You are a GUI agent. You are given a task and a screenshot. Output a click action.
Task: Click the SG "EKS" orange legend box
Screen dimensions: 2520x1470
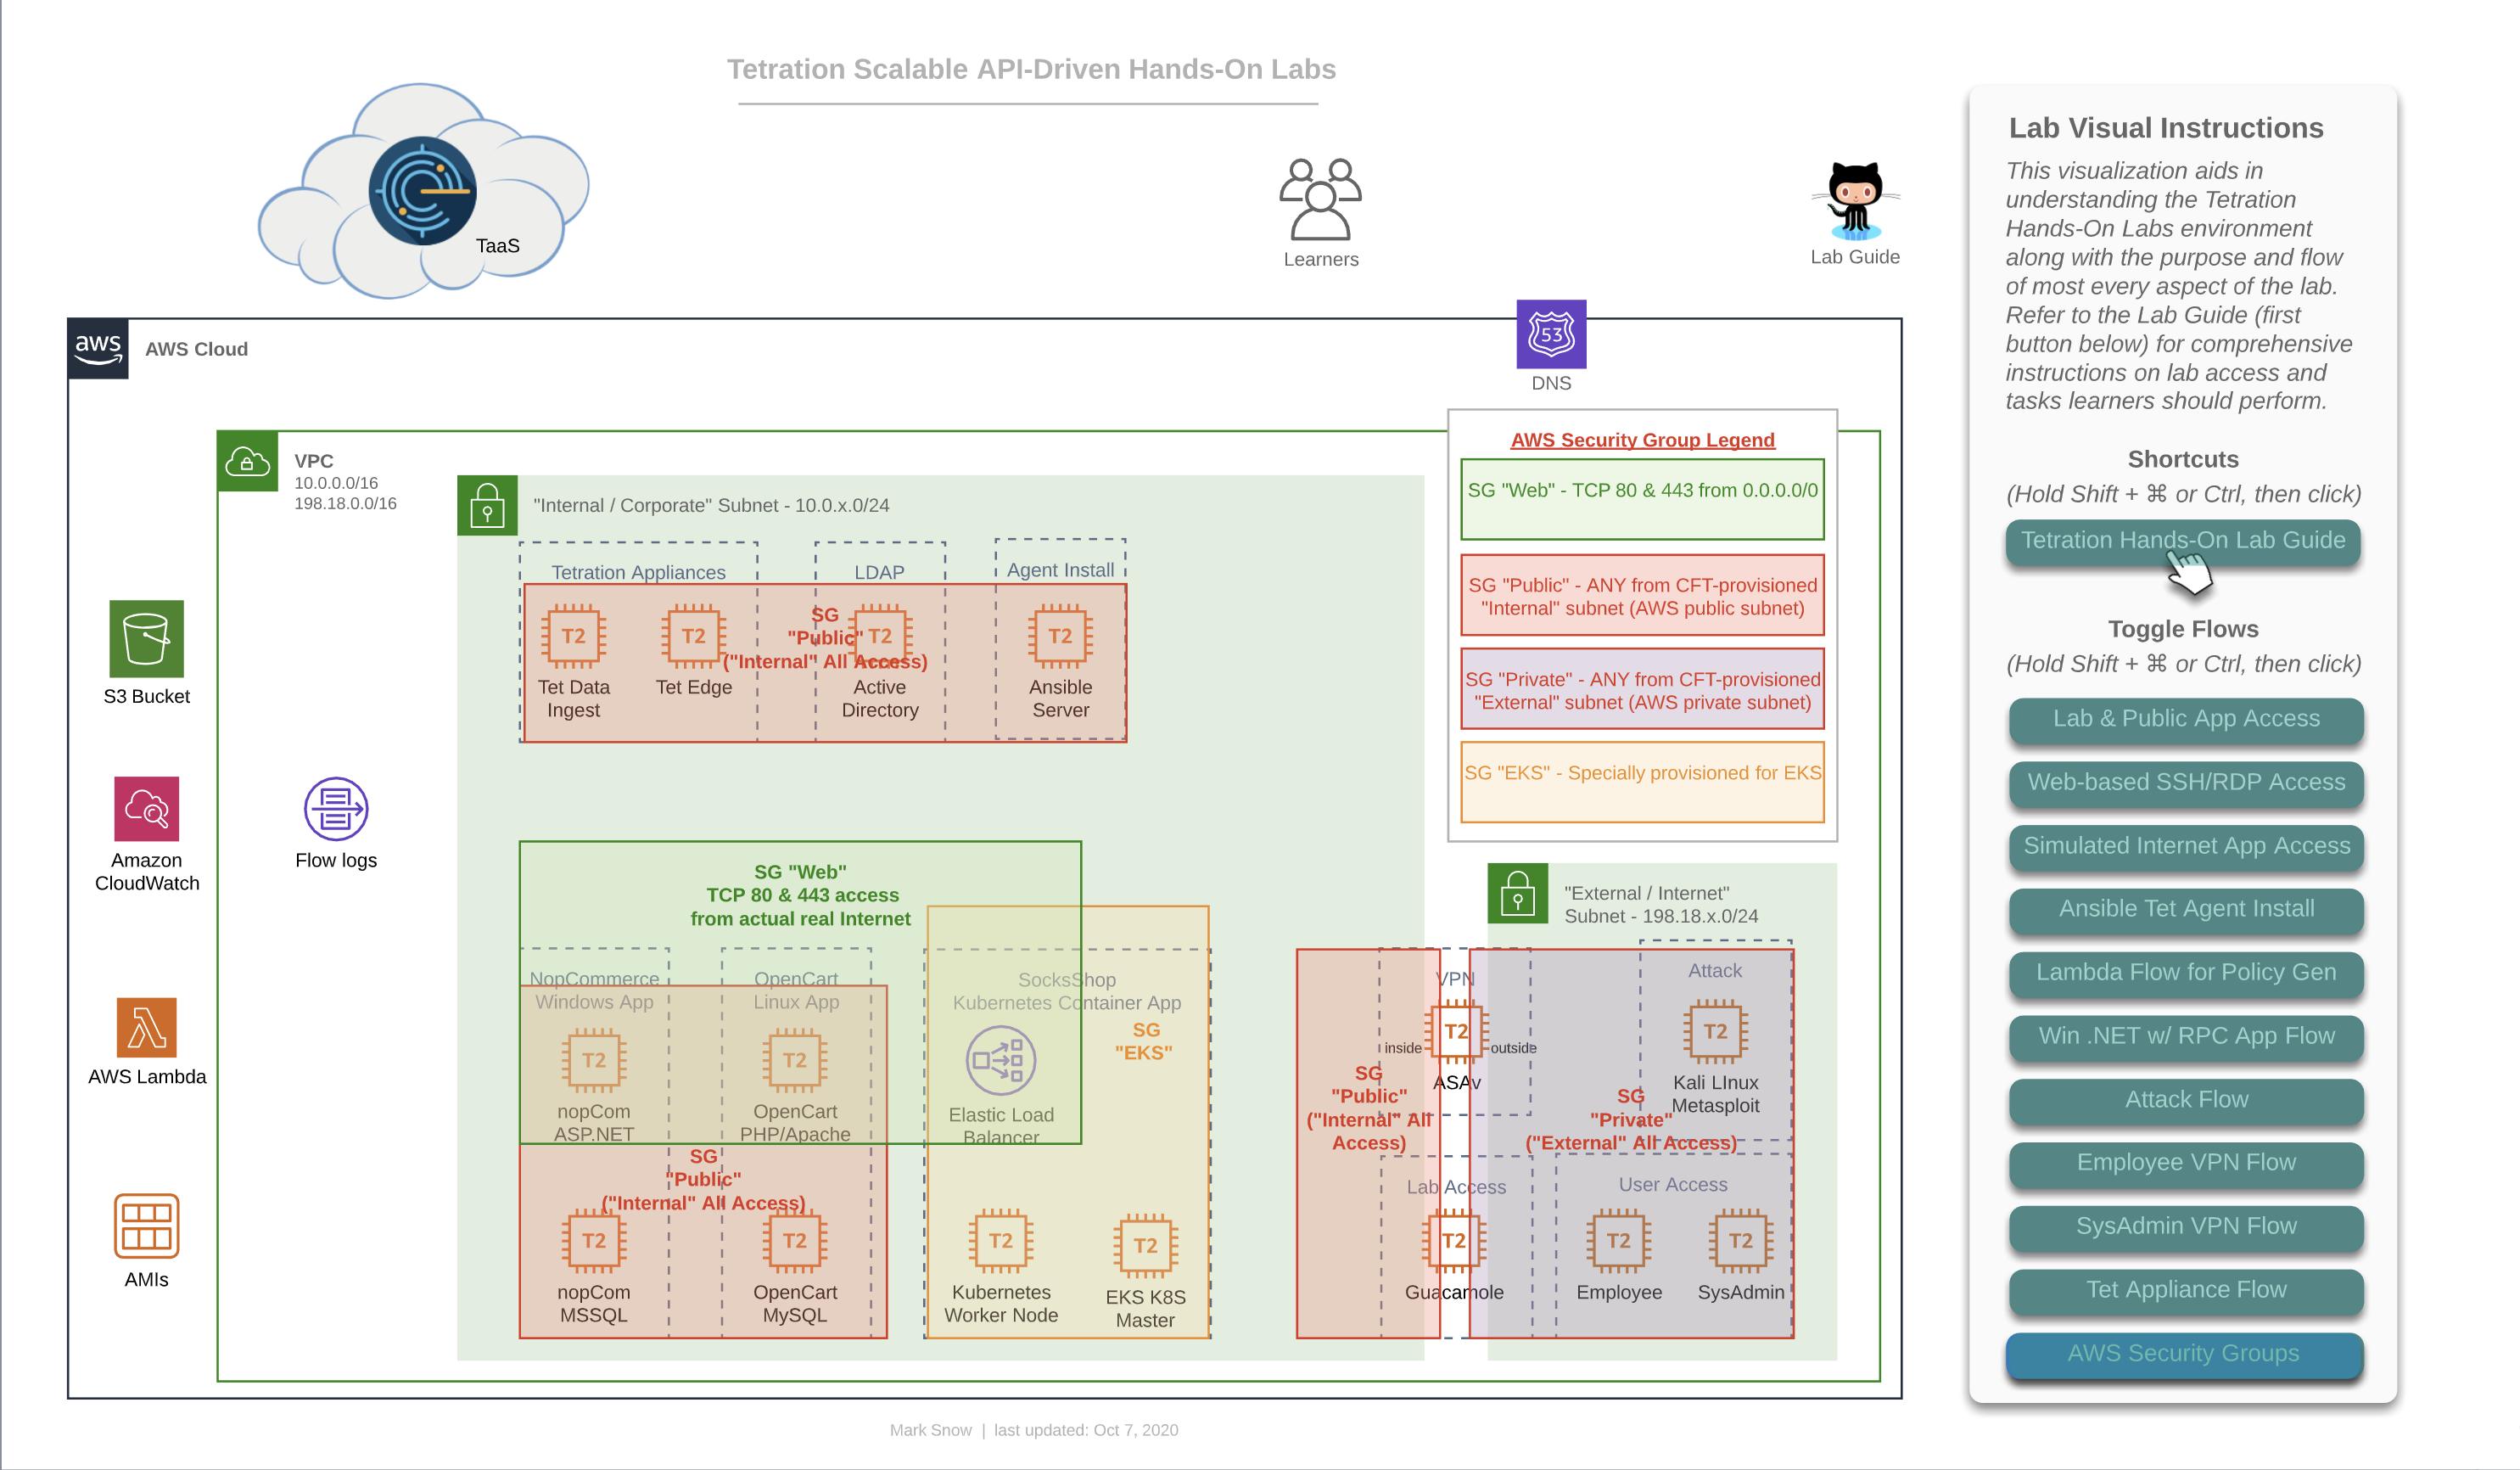click(1642, 782)
